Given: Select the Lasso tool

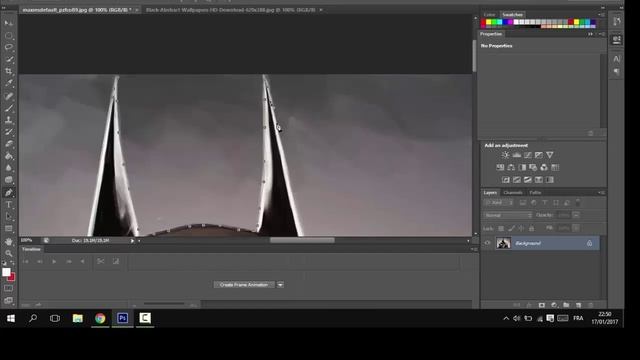Looking at the screenshot, I should coord(9,47).
